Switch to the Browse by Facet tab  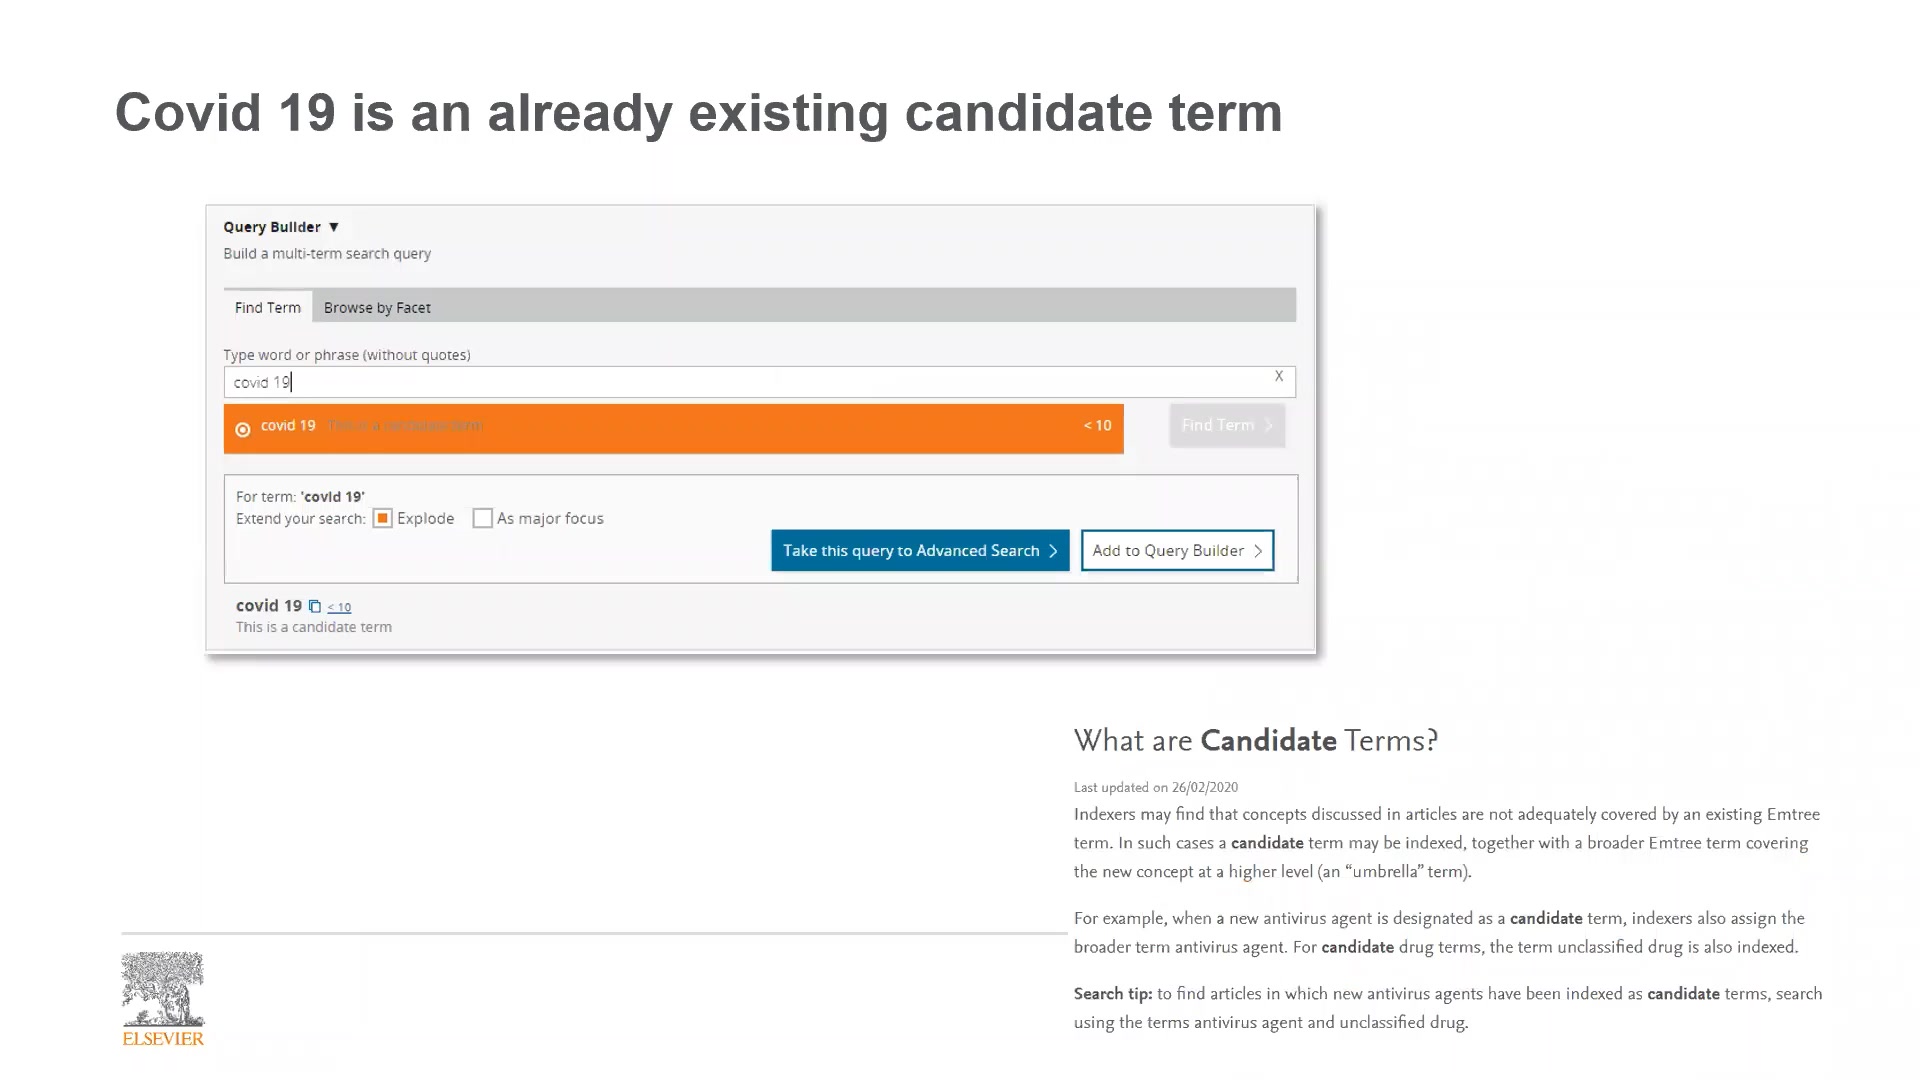(x=377, y=306)
